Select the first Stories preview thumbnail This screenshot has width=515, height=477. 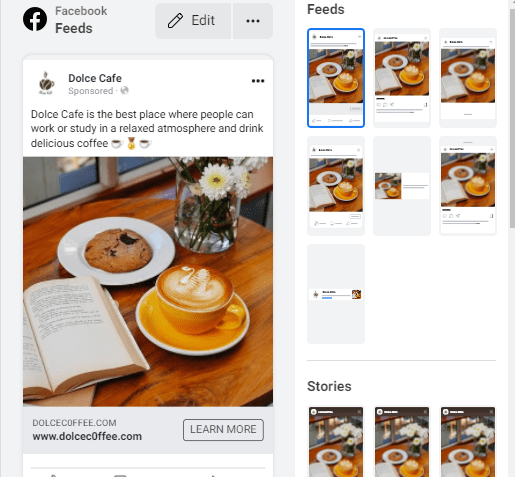coord(336,442)
